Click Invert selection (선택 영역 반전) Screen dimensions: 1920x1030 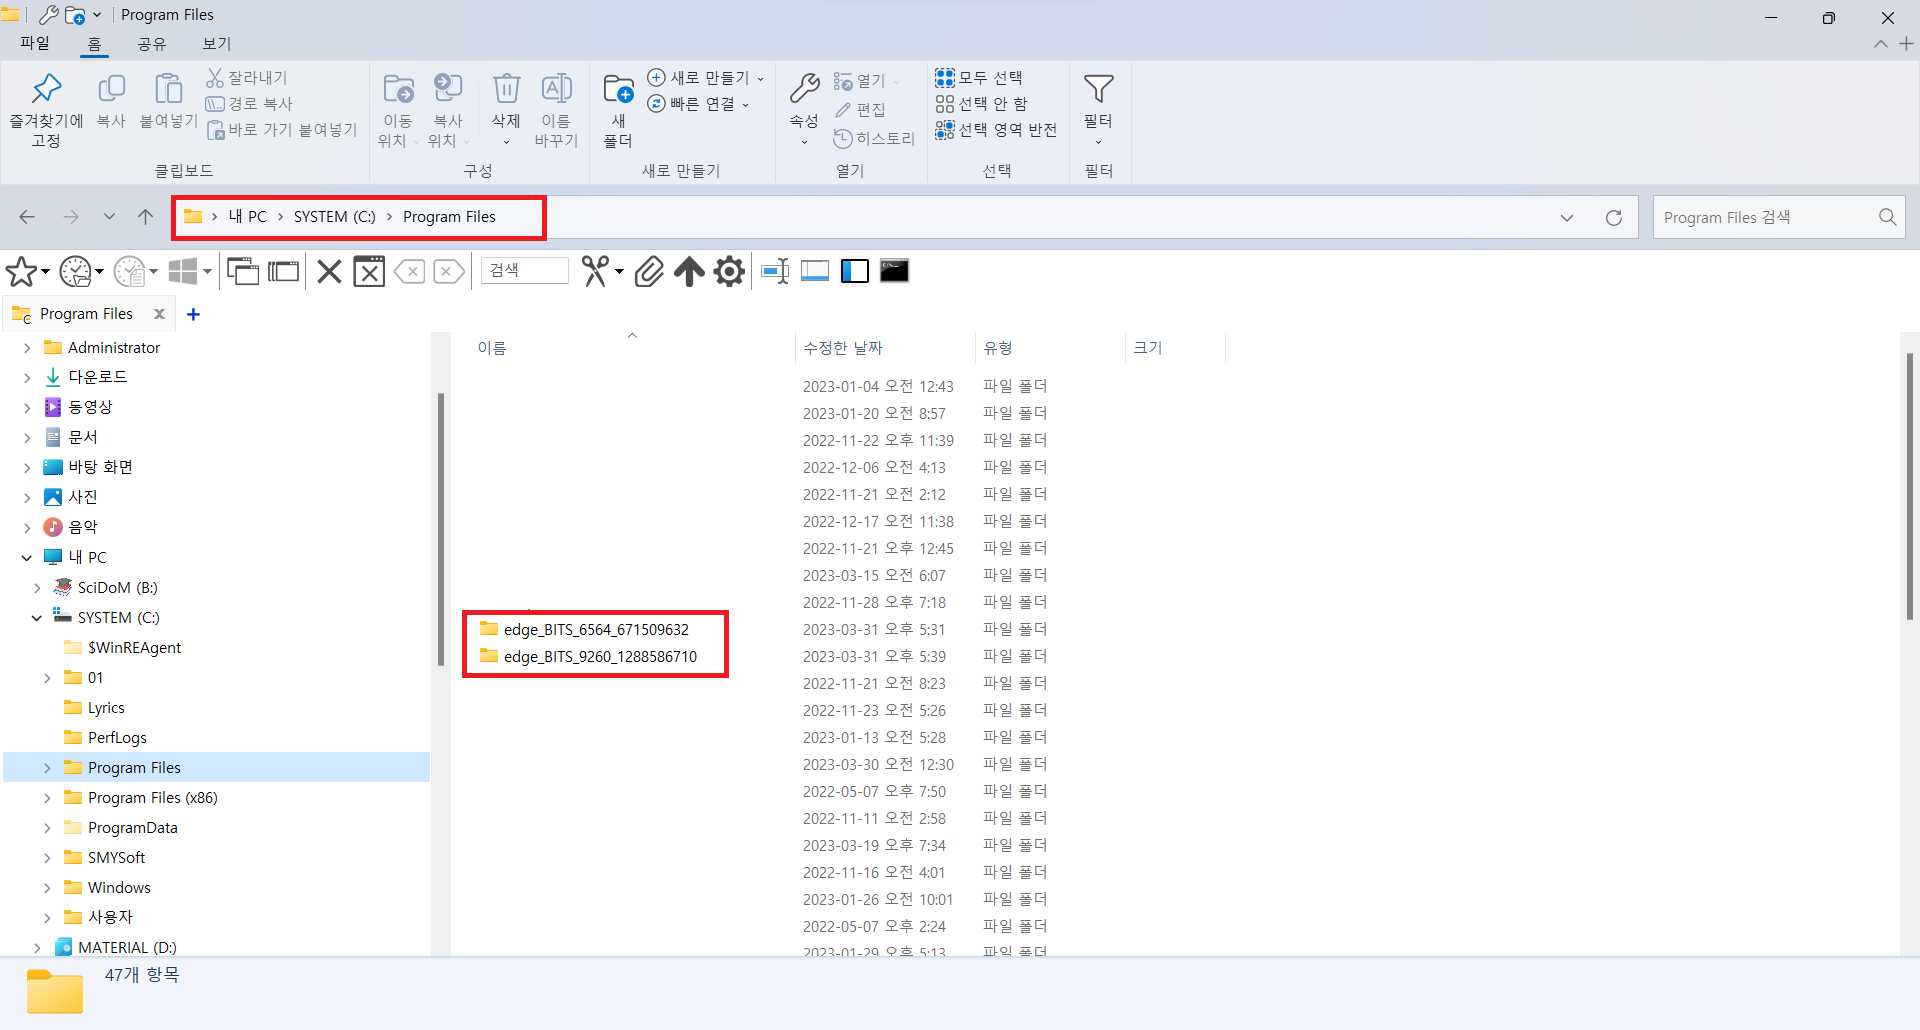point(996,130)
